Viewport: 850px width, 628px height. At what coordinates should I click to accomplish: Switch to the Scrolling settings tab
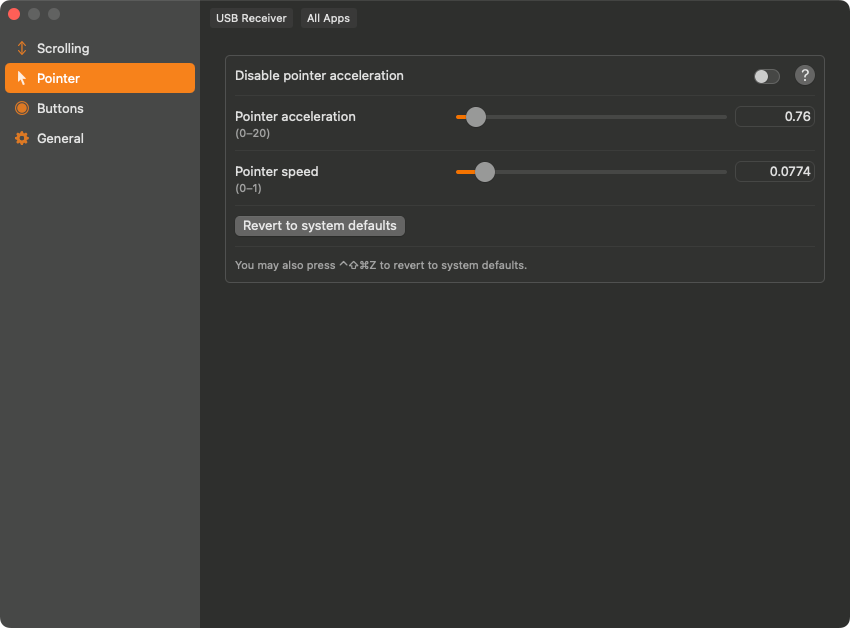(63, 48)
